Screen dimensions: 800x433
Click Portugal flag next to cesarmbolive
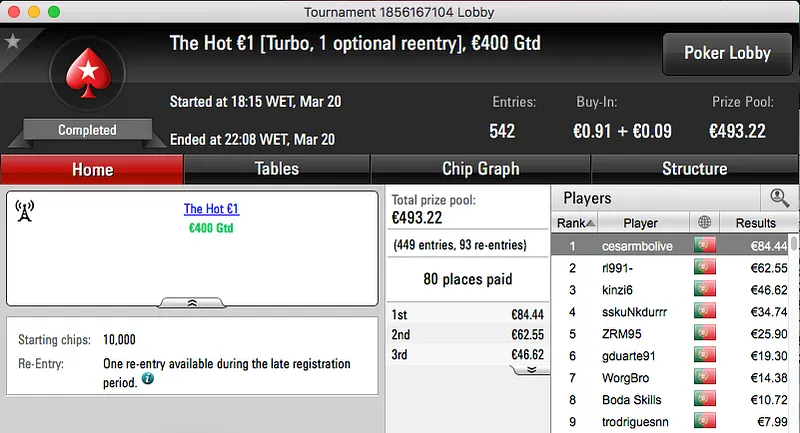point(704,246)
